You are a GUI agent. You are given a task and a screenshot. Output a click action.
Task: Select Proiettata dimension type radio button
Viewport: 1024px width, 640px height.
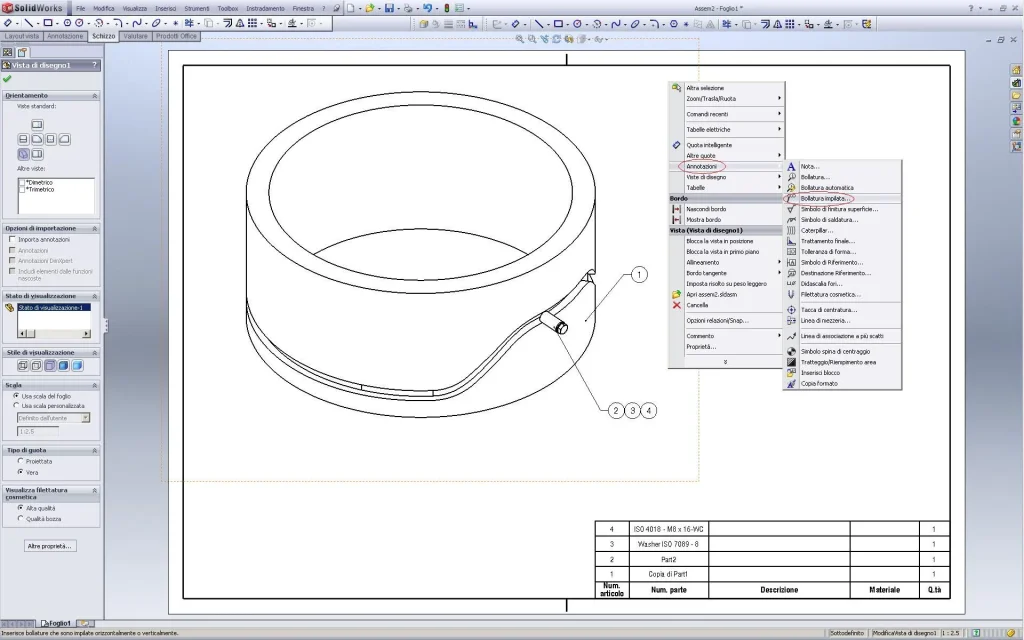tap(20, 461)
